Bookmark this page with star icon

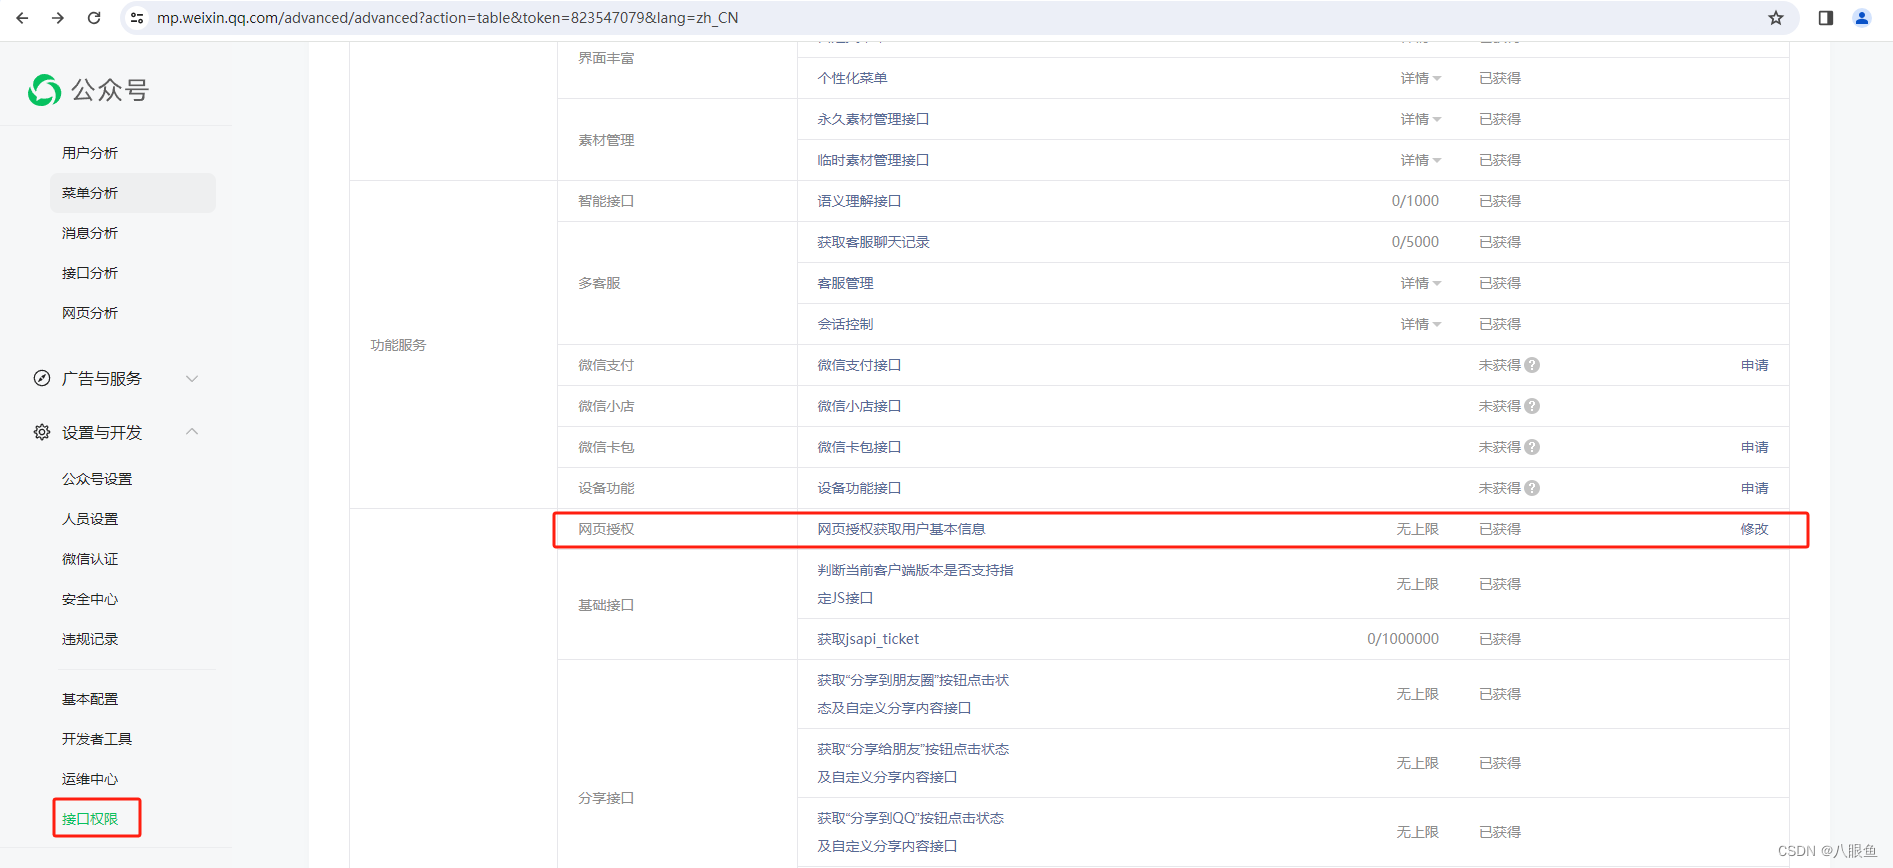[1776, 18]
